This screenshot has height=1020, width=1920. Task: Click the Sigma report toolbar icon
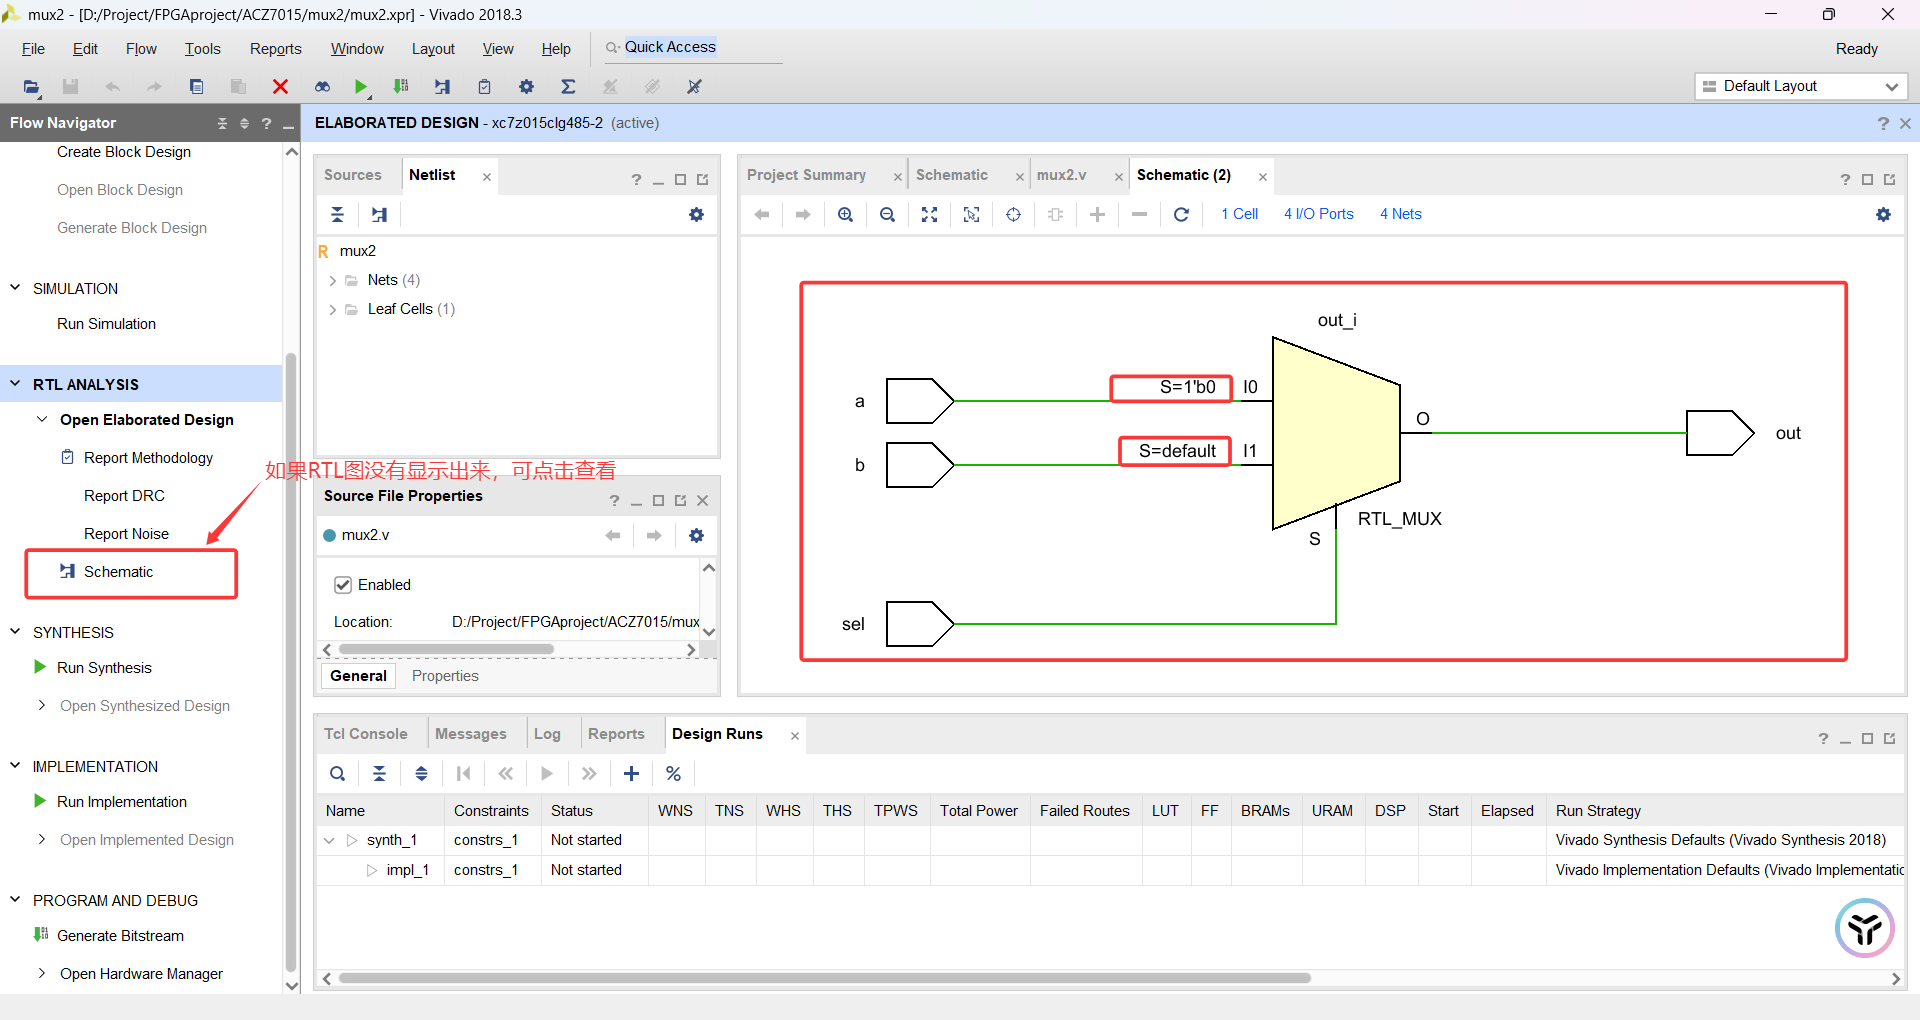(568, 87)
